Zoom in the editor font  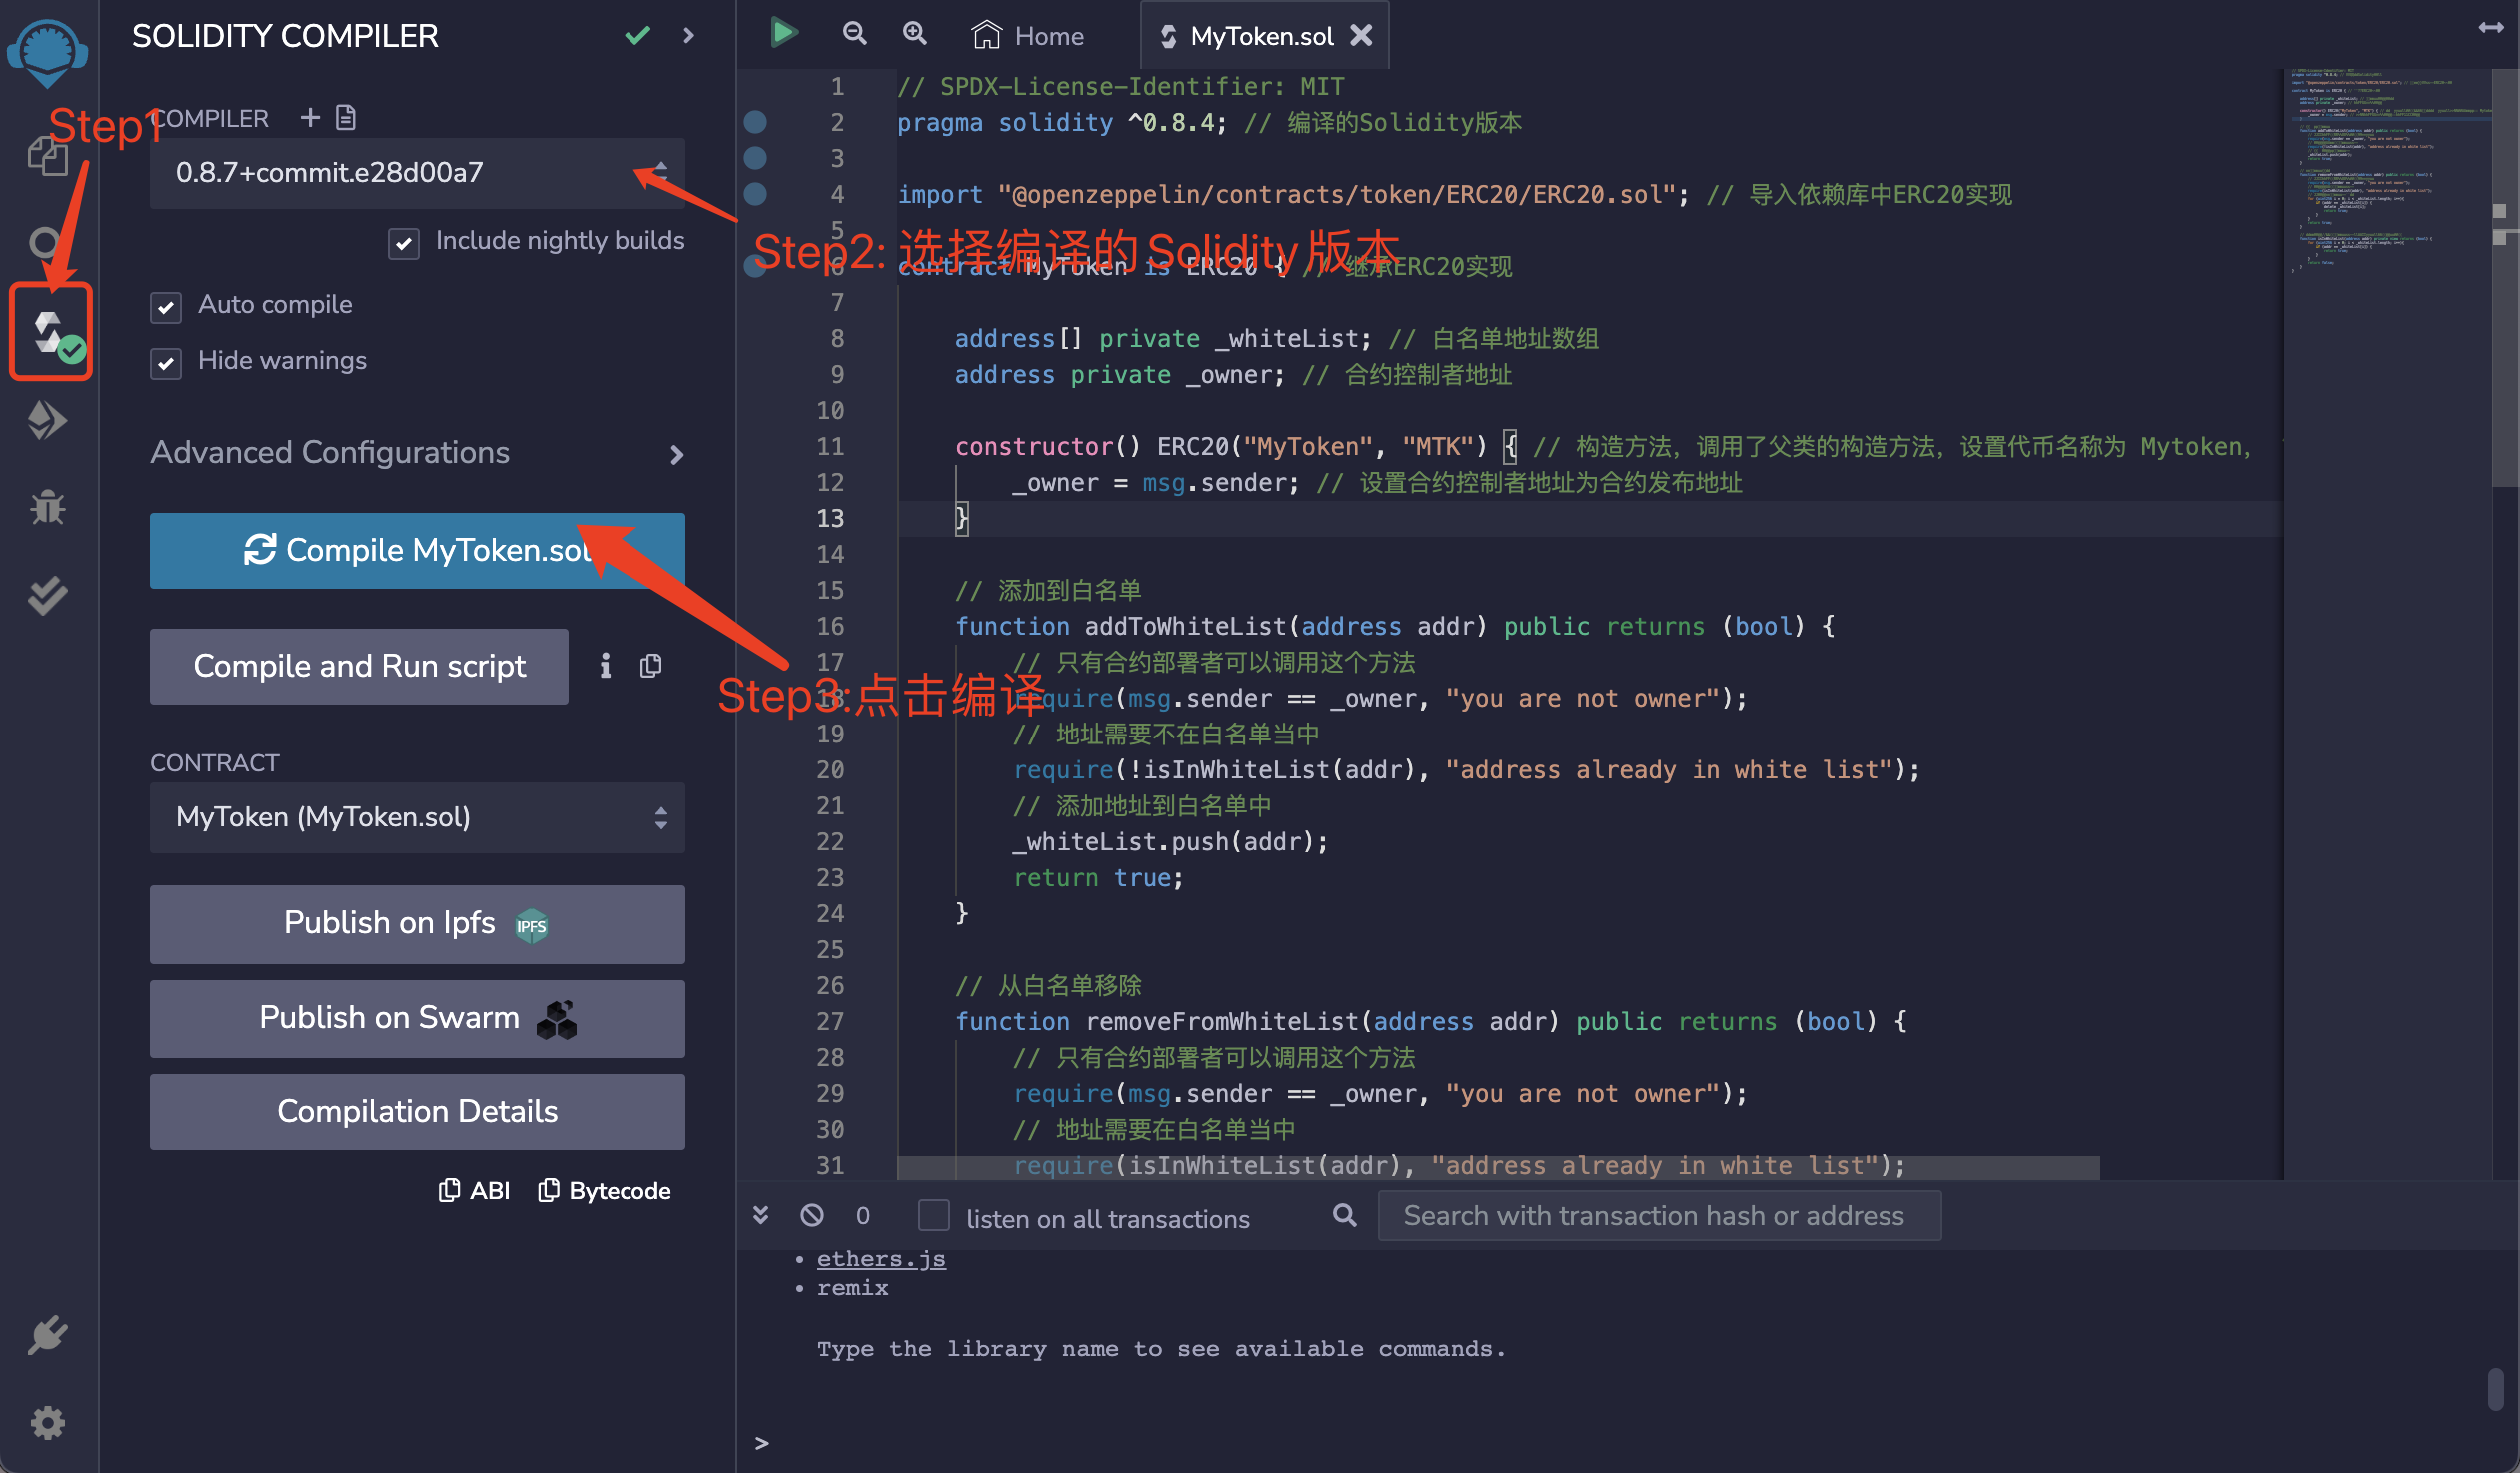click(915, 34)
